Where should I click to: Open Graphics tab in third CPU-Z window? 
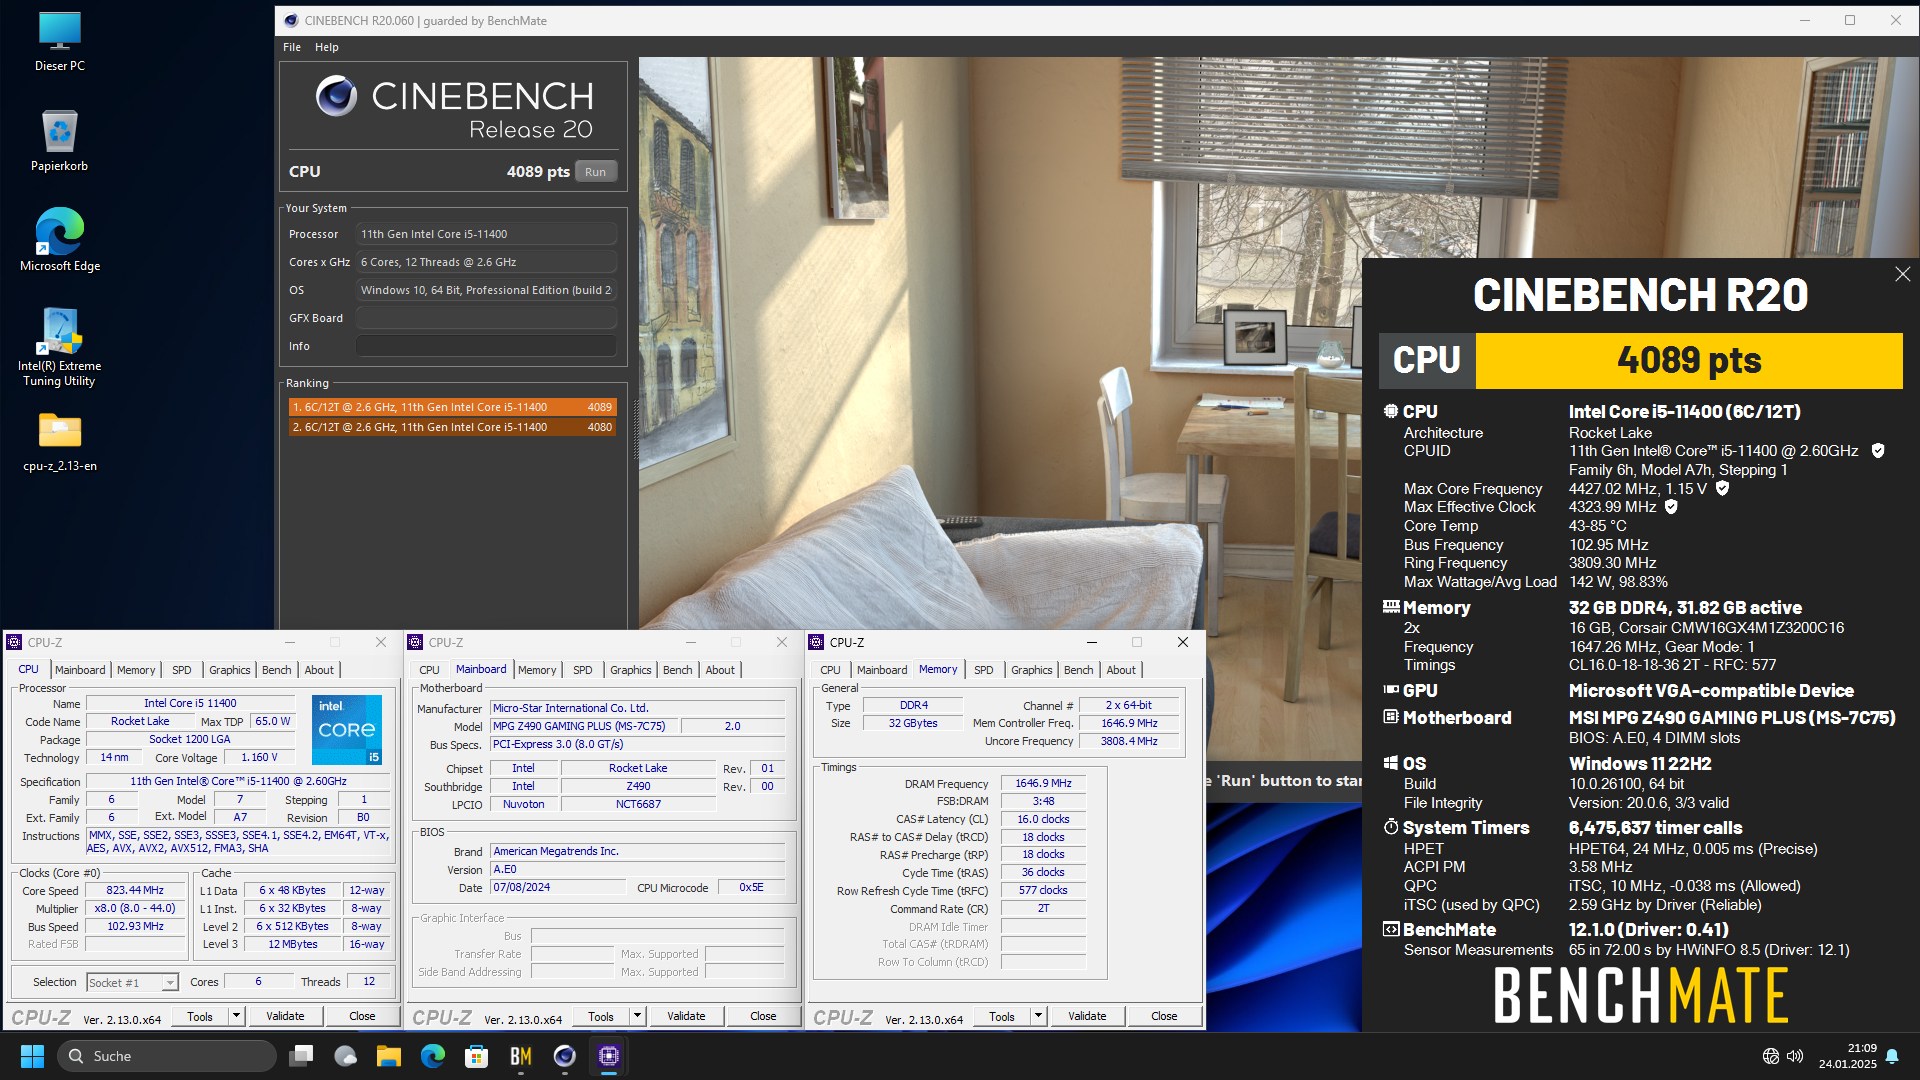click(1032, 670)
